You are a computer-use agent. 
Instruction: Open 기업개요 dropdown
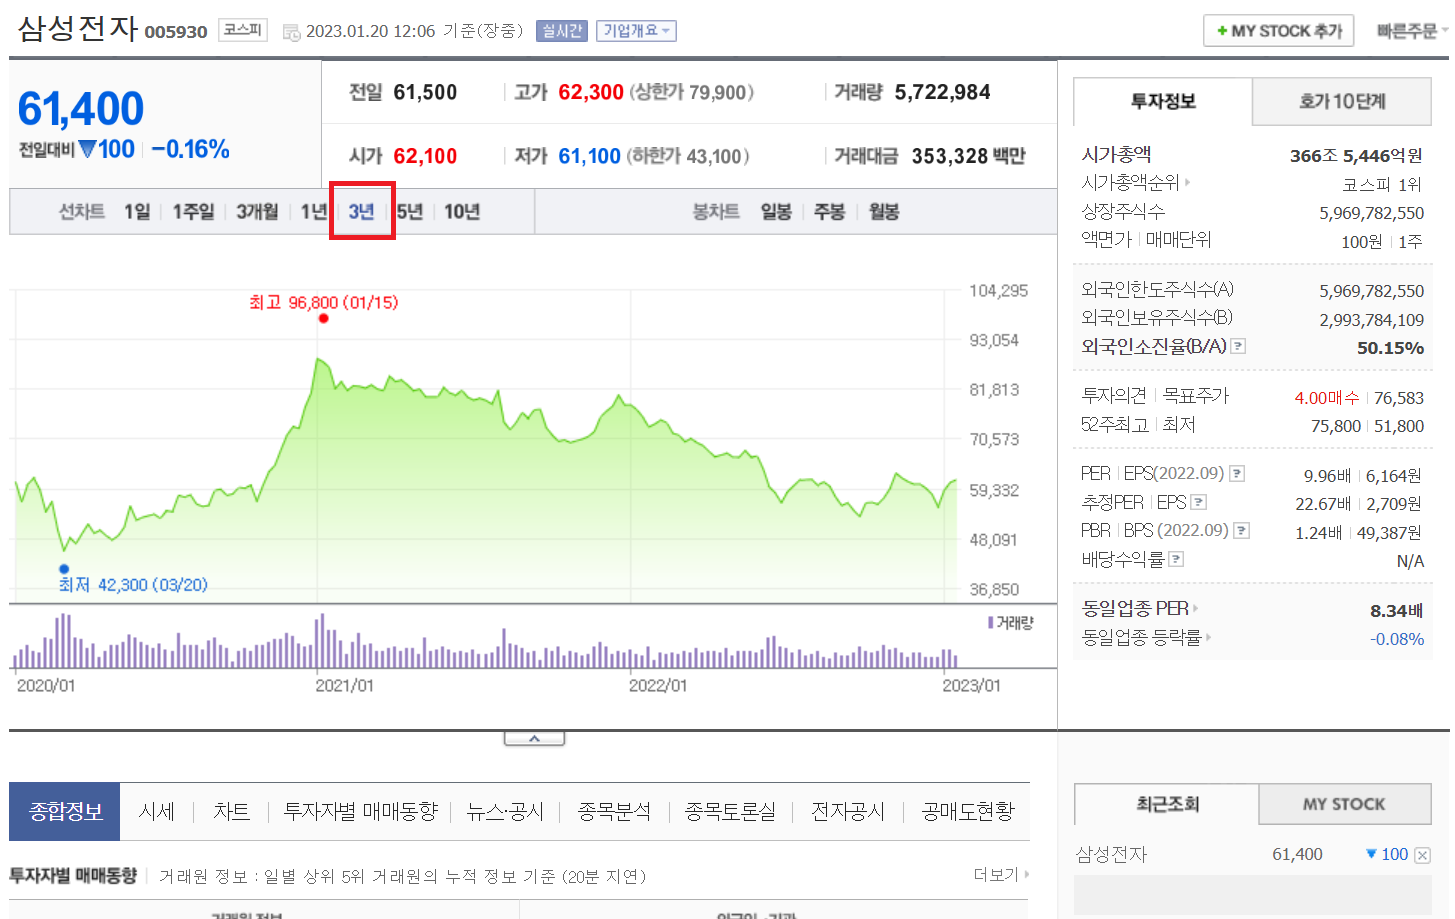pos(636,31)
